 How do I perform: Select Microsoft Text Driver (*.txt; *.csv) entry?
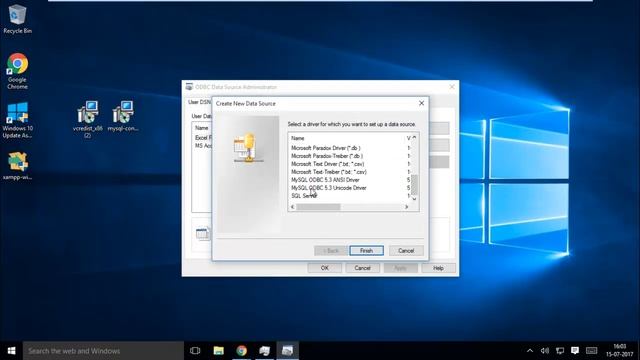coord(328,164)
